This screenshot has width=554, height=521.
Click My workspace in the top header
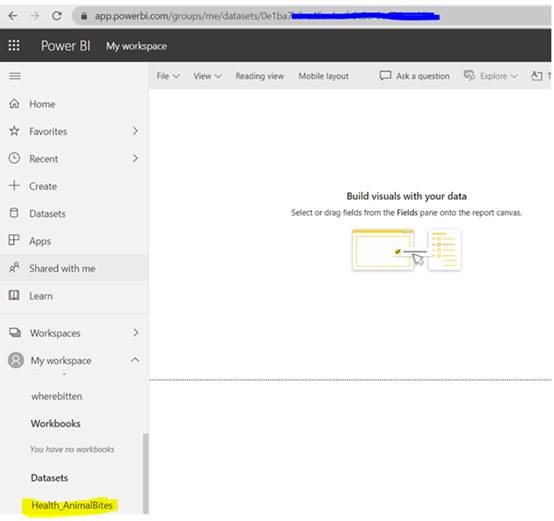tap(136, 46)
